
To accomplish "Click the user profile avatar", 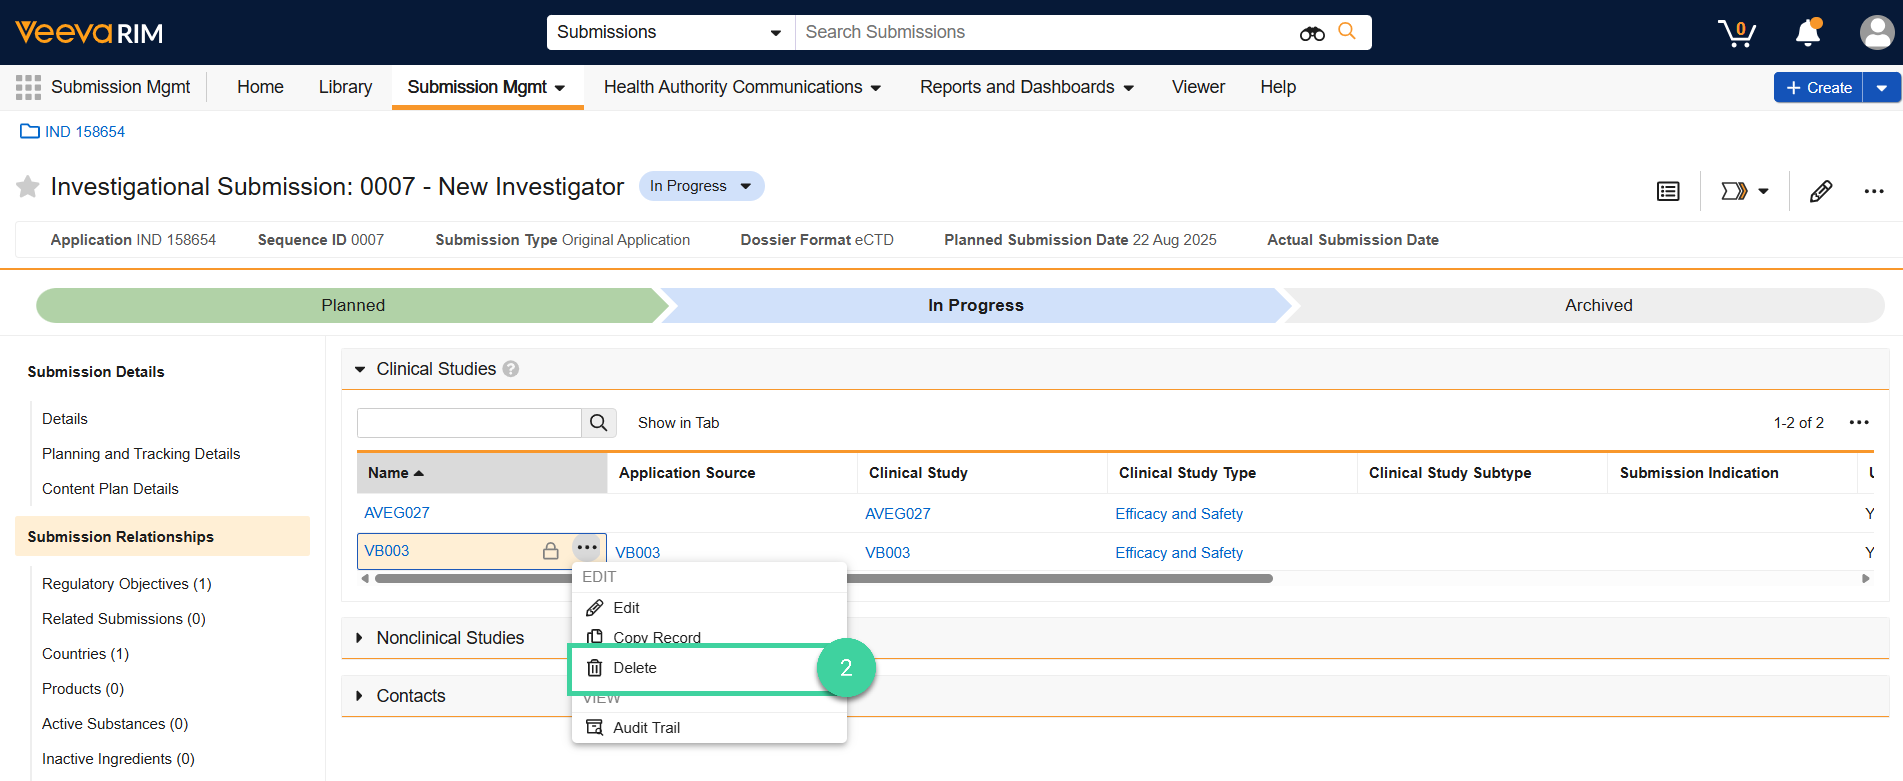I will tap(1876, 33).
